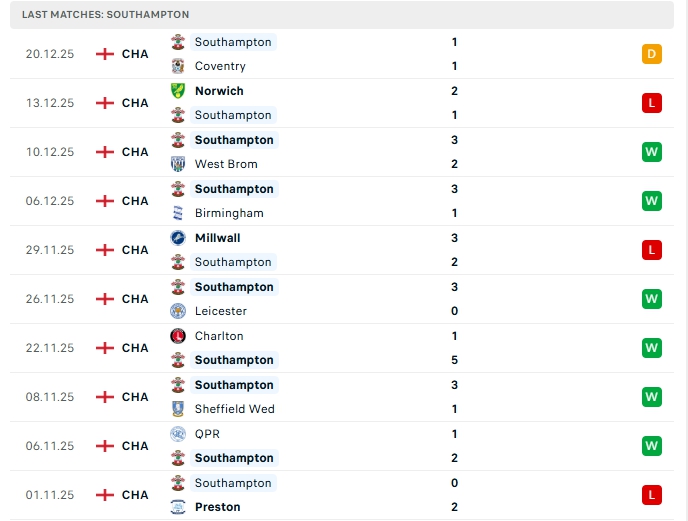This screenshot has height=521, width=688.
Task: Open the draw result badge for Coventry match
Action: pos(652,54)
